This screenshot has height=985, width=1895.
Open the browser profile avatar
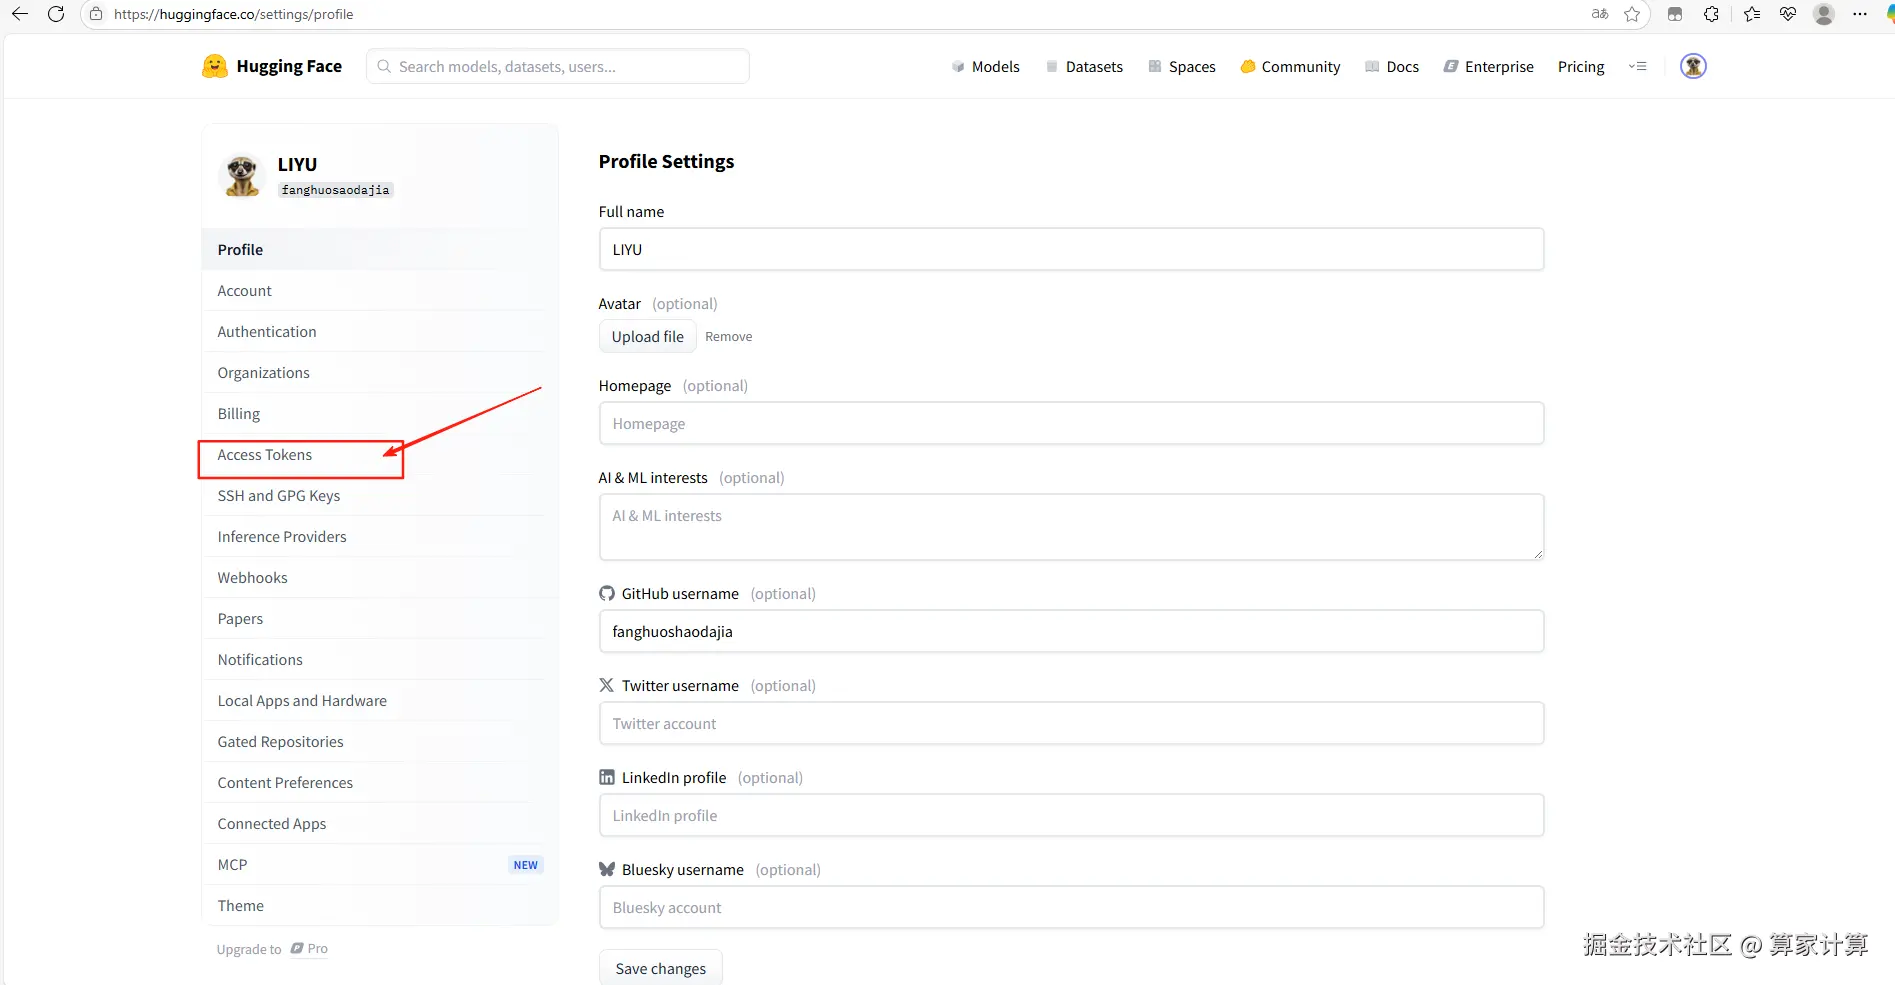(1824, 14)
